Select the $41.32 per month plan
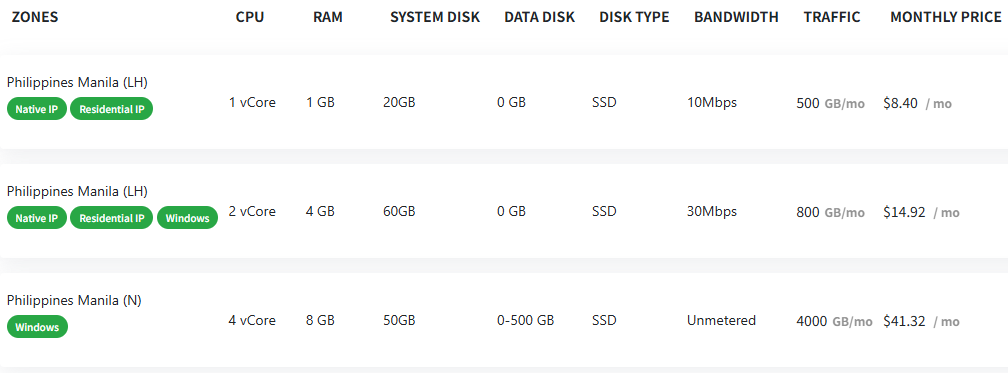The image size is (1008, 373). tap(504, 320)
